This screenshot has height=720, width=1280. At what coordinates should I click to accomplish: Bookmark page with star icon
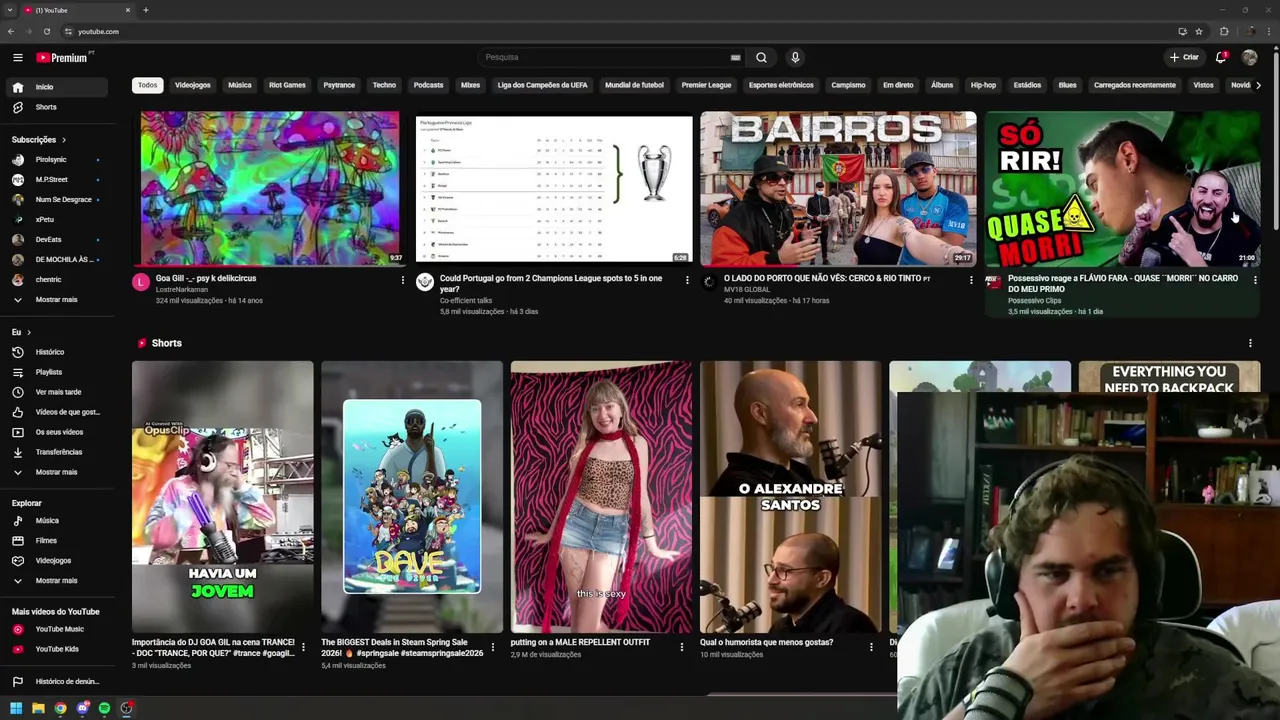click(1199, 32)
